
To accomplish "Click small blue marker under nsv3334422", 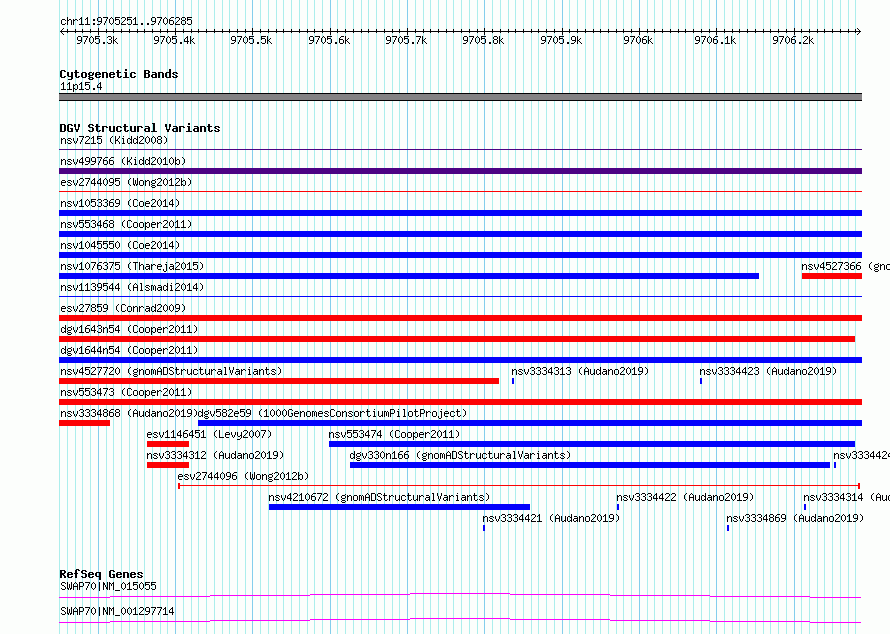I will click(618, 507).
